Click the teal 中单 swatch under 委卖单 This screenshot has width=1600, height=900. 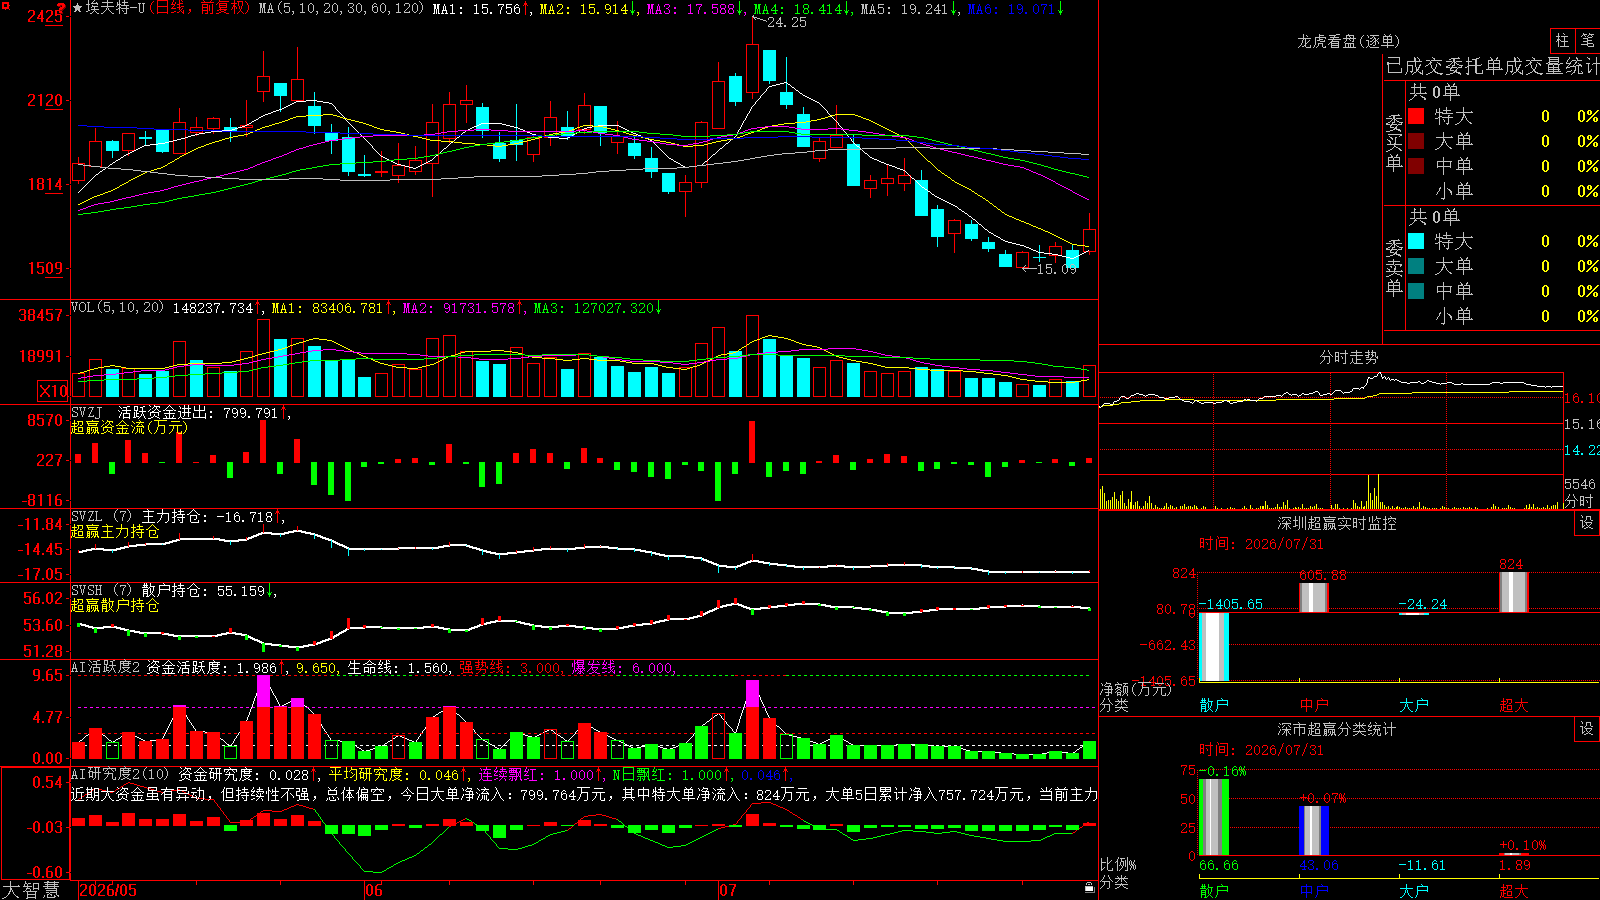1416,290
